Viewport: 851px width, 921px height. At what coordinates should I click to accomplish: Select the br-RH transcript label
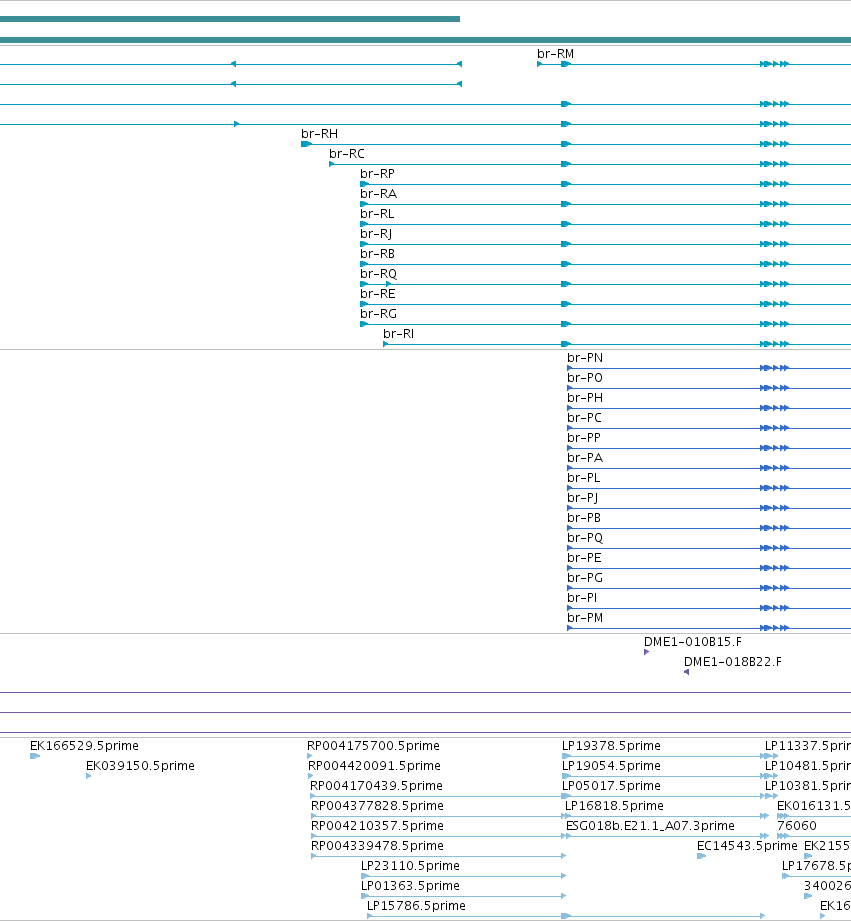[x=319, y=134]
